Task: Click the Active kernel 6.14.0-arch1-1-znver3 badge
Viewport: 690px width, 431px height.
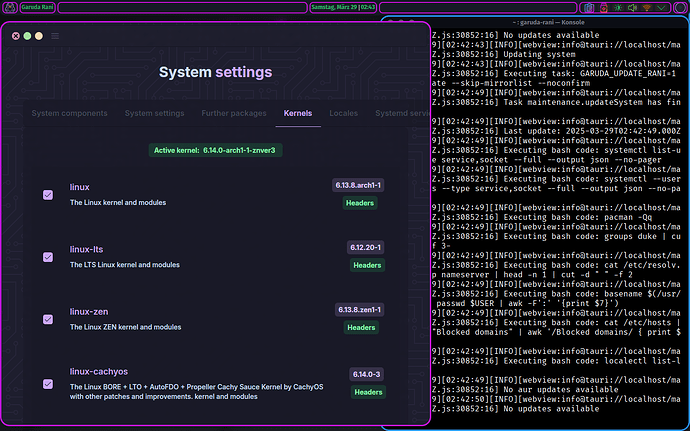Action: (215, 150)
